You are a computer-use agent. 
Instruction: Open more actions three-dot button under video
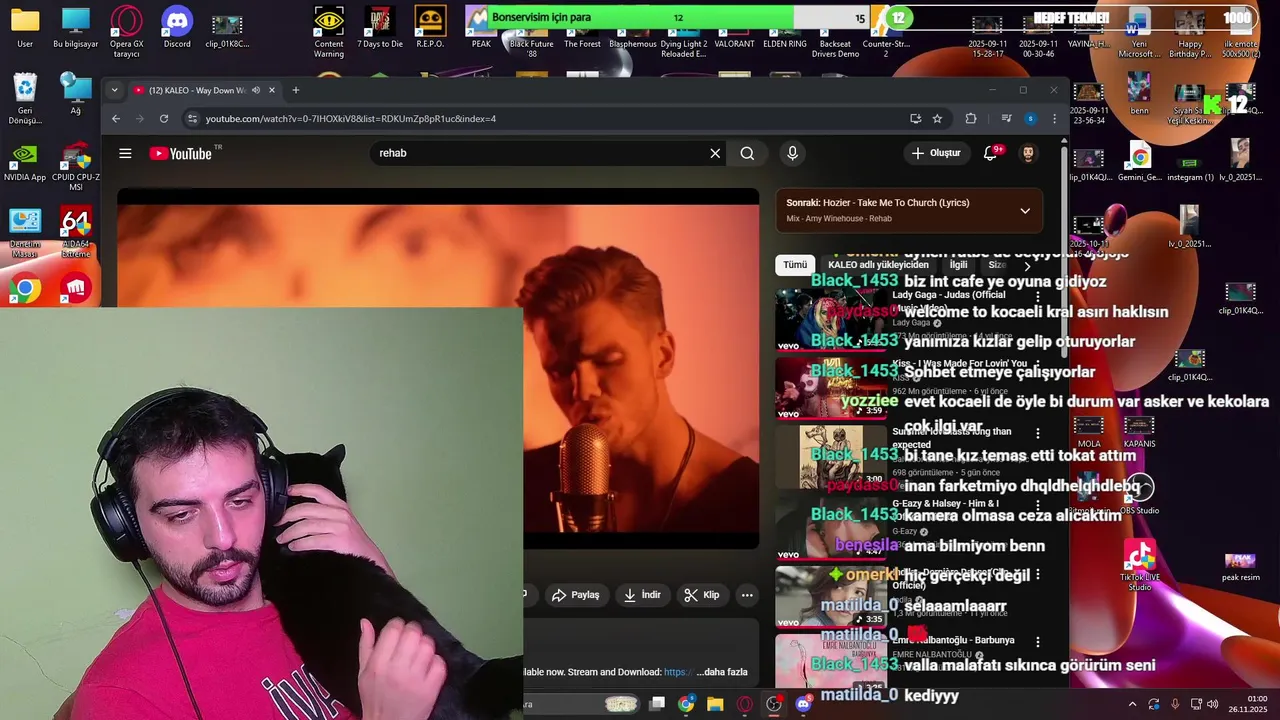pyautogui.click(x=747, y=595)
